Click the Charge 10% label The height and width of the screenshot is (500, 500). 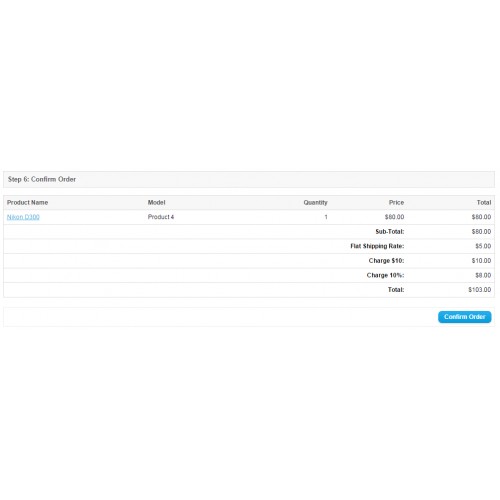click(385, 275)
